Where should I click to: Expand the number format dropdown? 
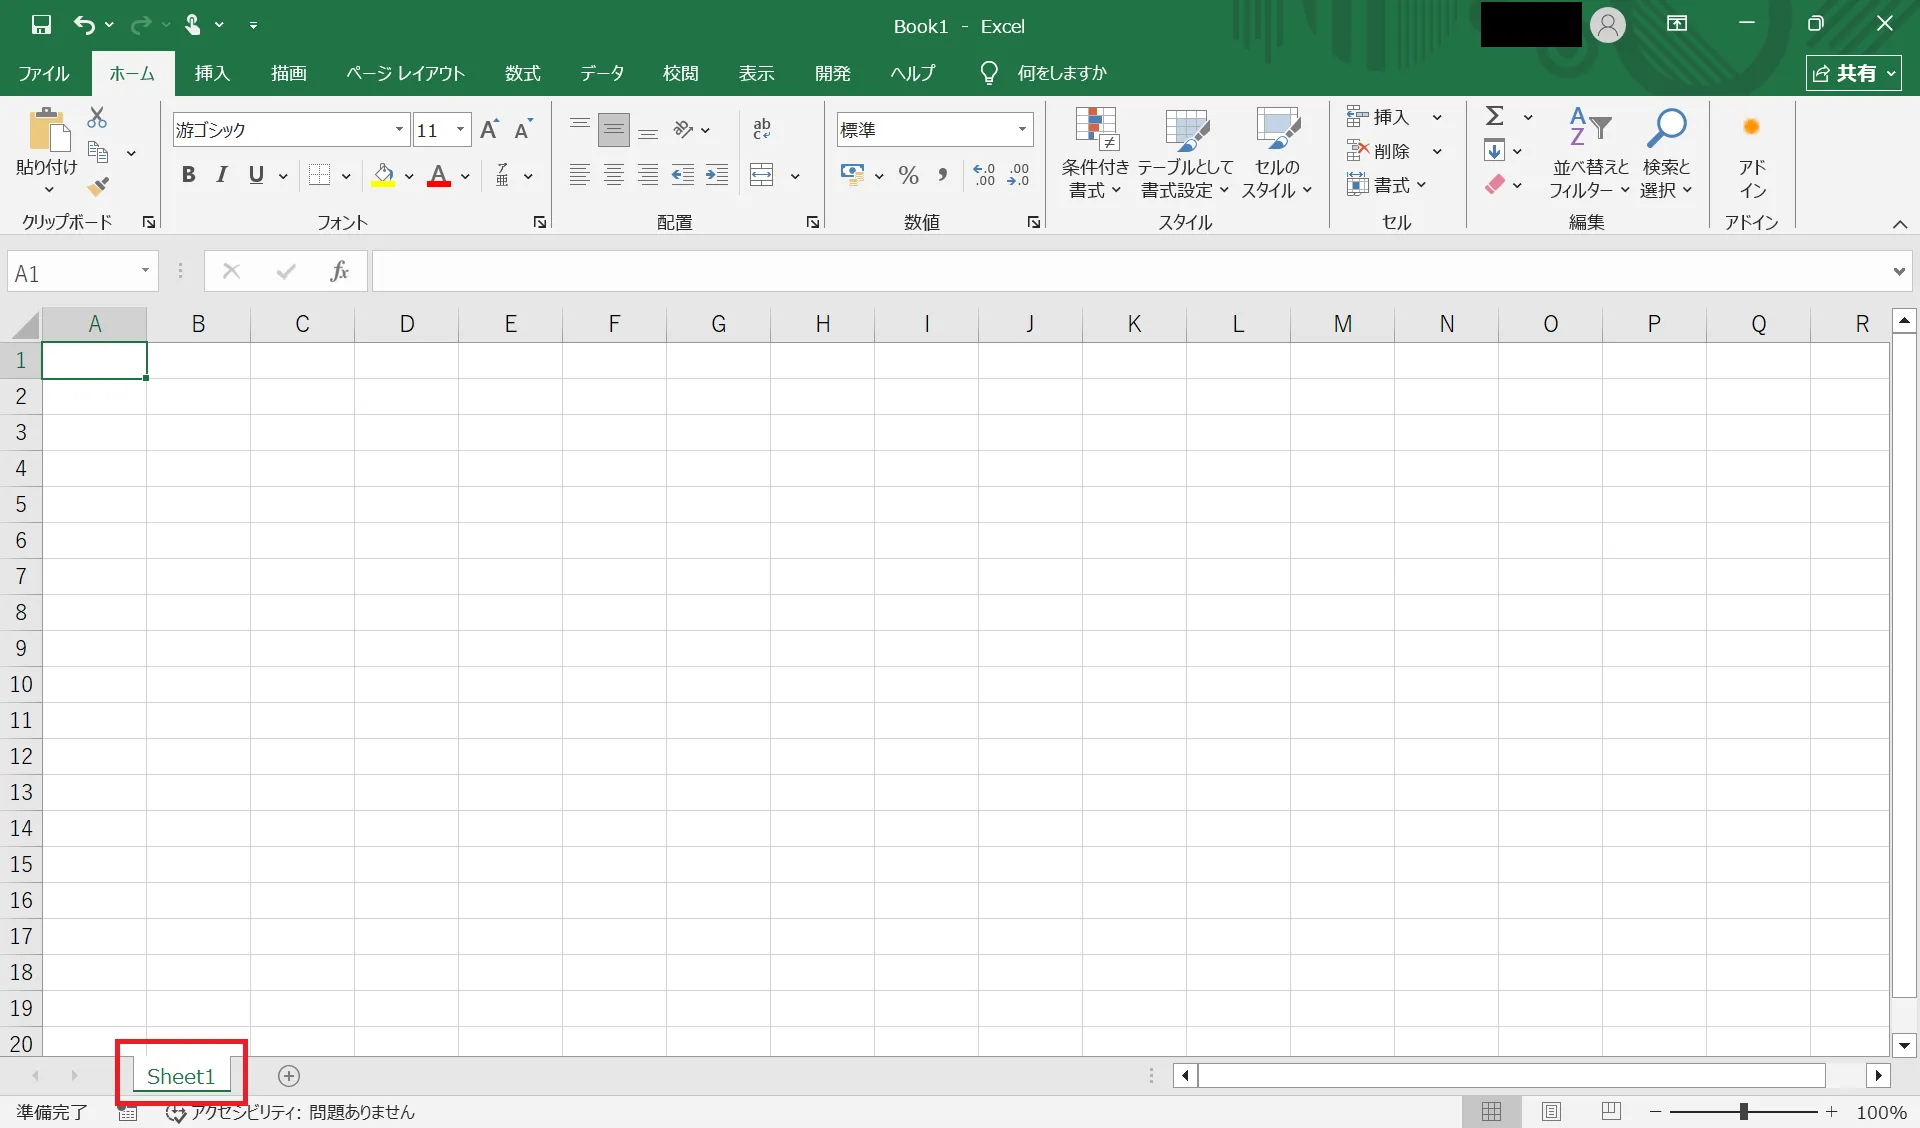click(x=1022, y=130)
